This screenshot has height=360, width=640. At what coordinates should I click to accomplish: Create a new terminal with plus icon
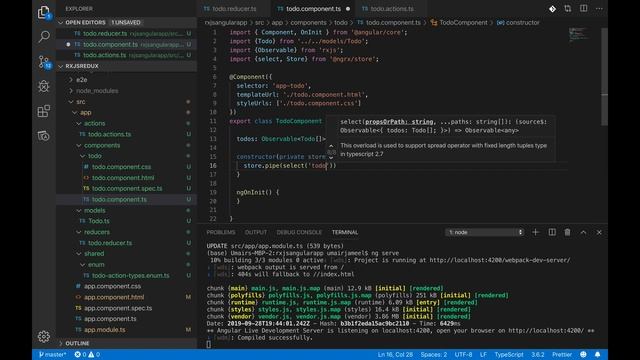pos(536,232)
